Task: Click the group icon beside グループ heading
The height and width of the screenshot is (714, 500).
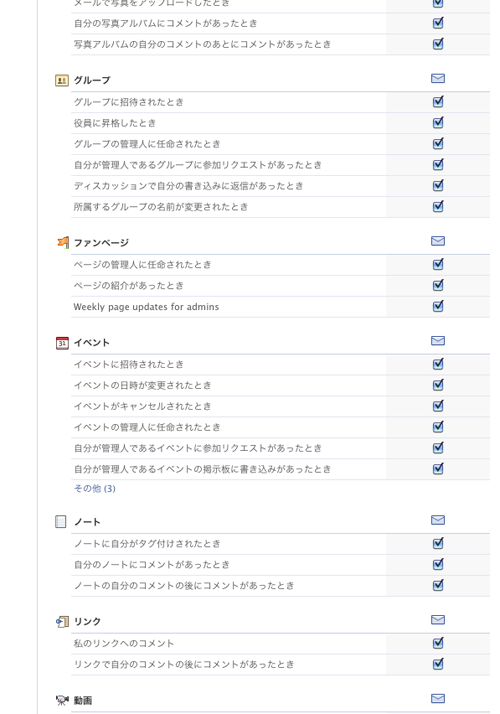Action: (x=62, y=81)
